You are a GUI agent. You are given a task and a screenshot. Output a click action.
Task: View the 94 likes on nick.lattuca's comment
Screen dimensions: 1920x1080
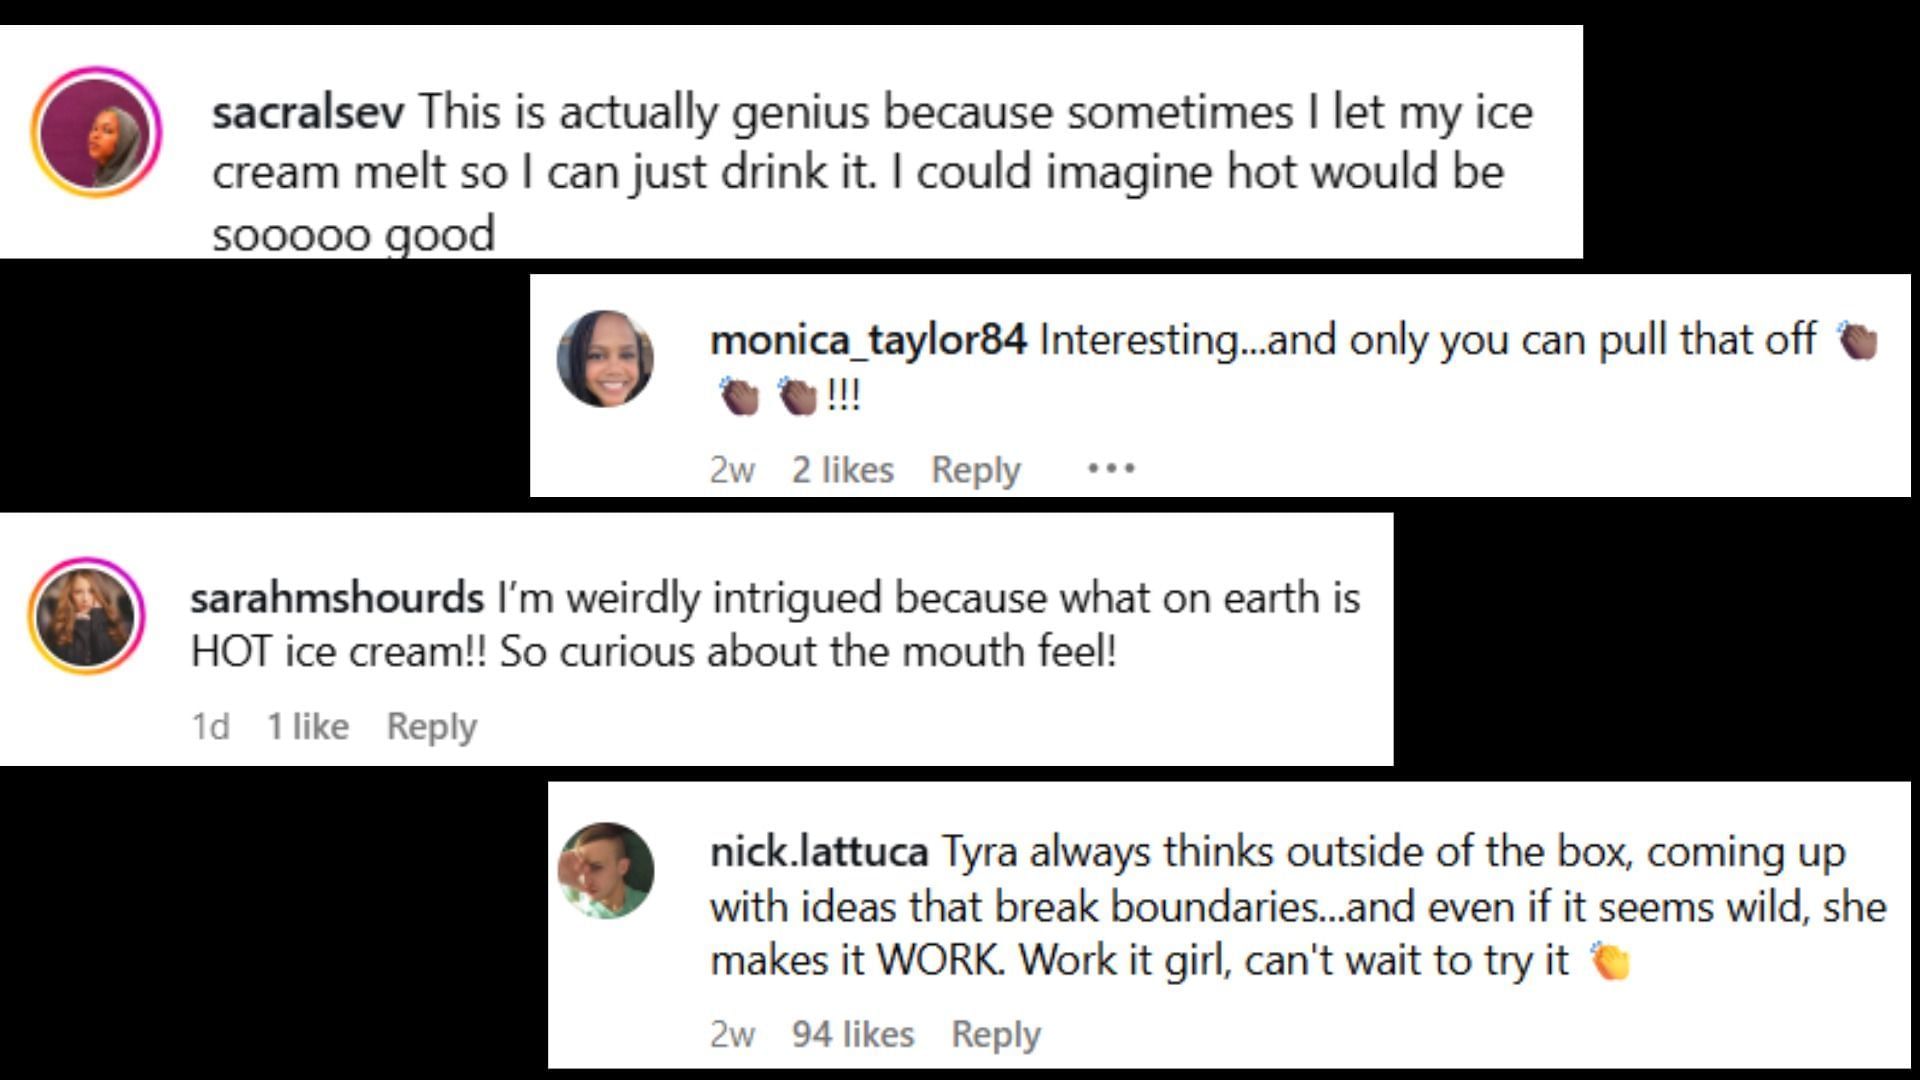coord(852,1034)
